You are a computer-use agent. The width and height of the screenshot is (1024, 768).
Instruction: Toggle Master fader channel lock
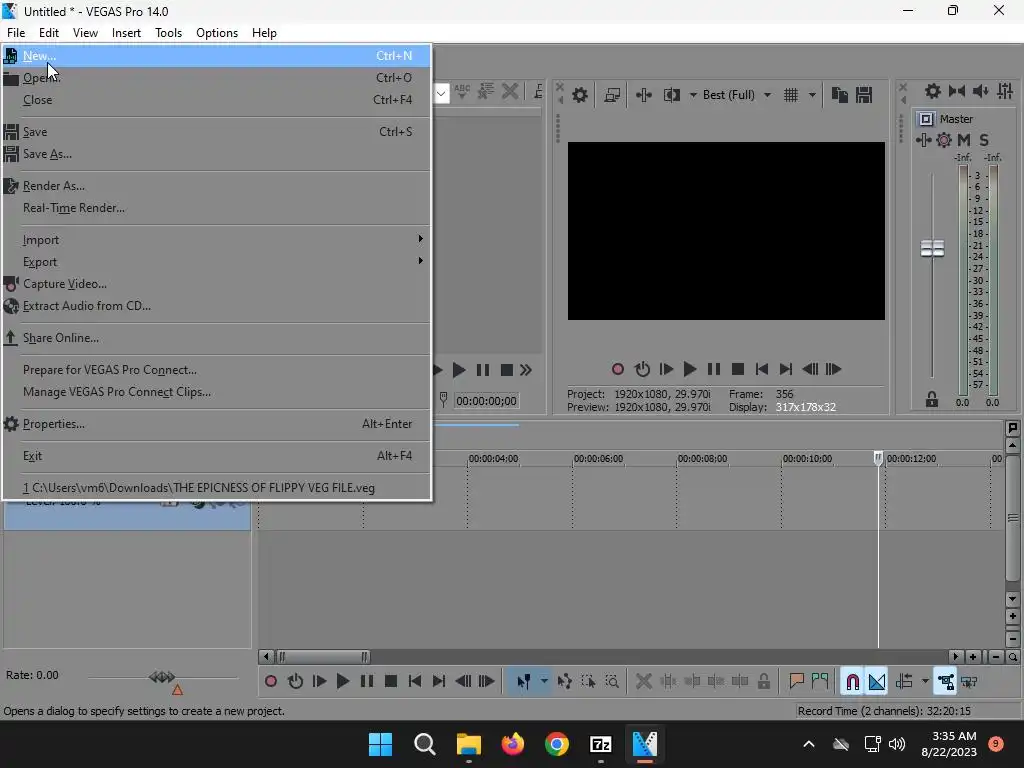[932, 400]
